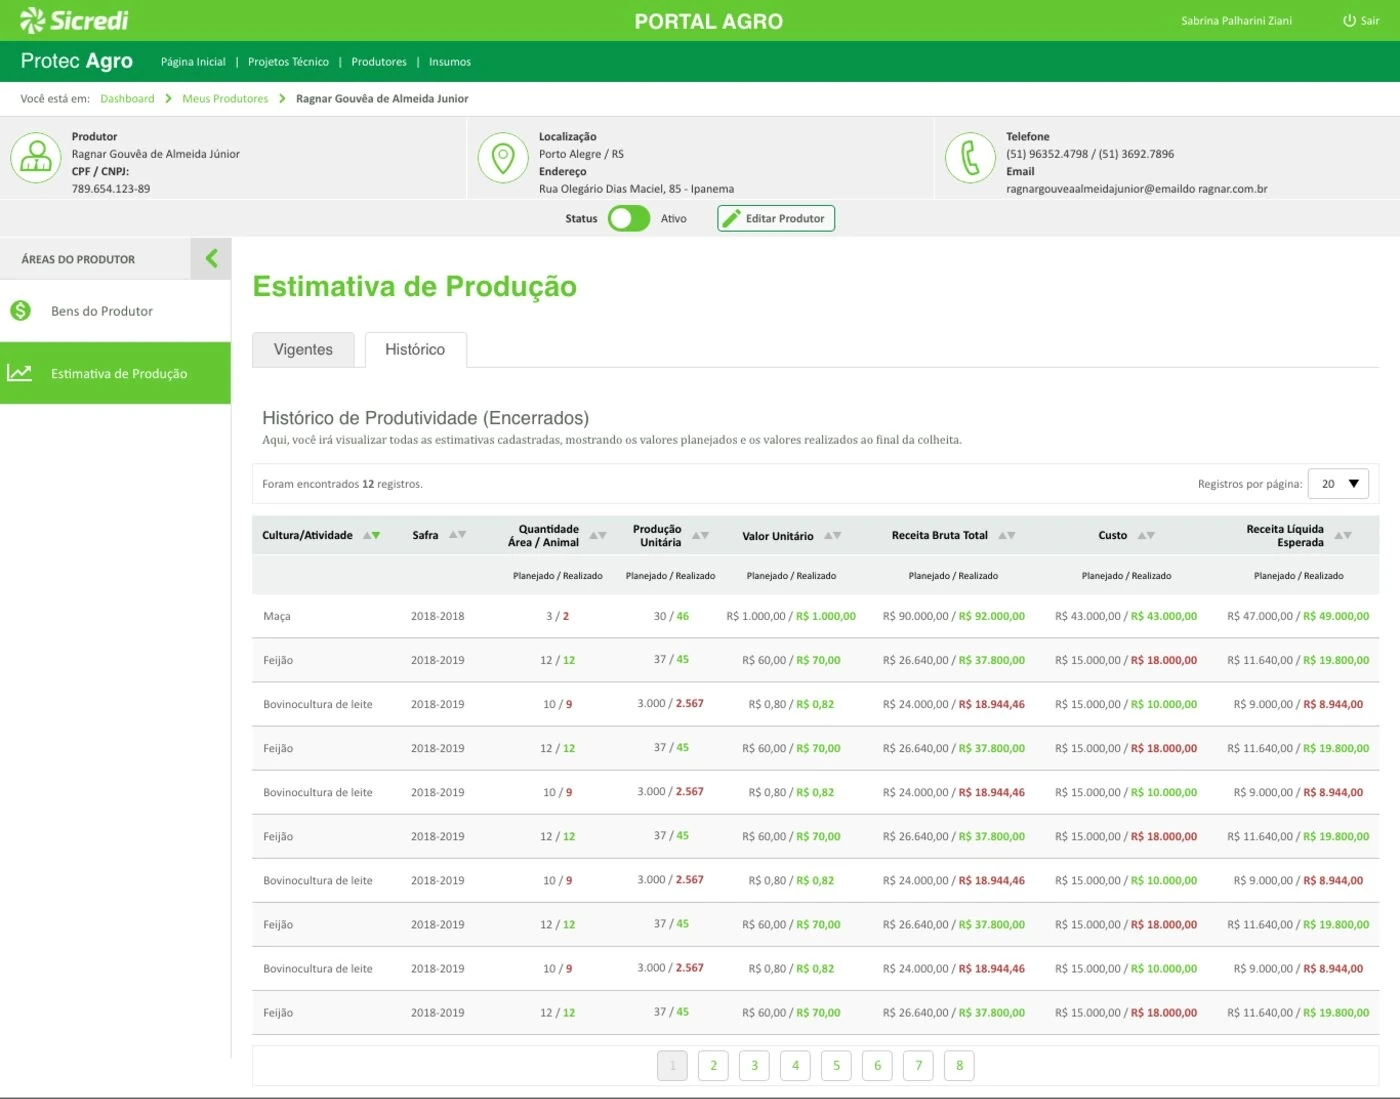Go to page 7 of results
The width and height of the screenshot is (1400, 1099).
pos(918,1065)
